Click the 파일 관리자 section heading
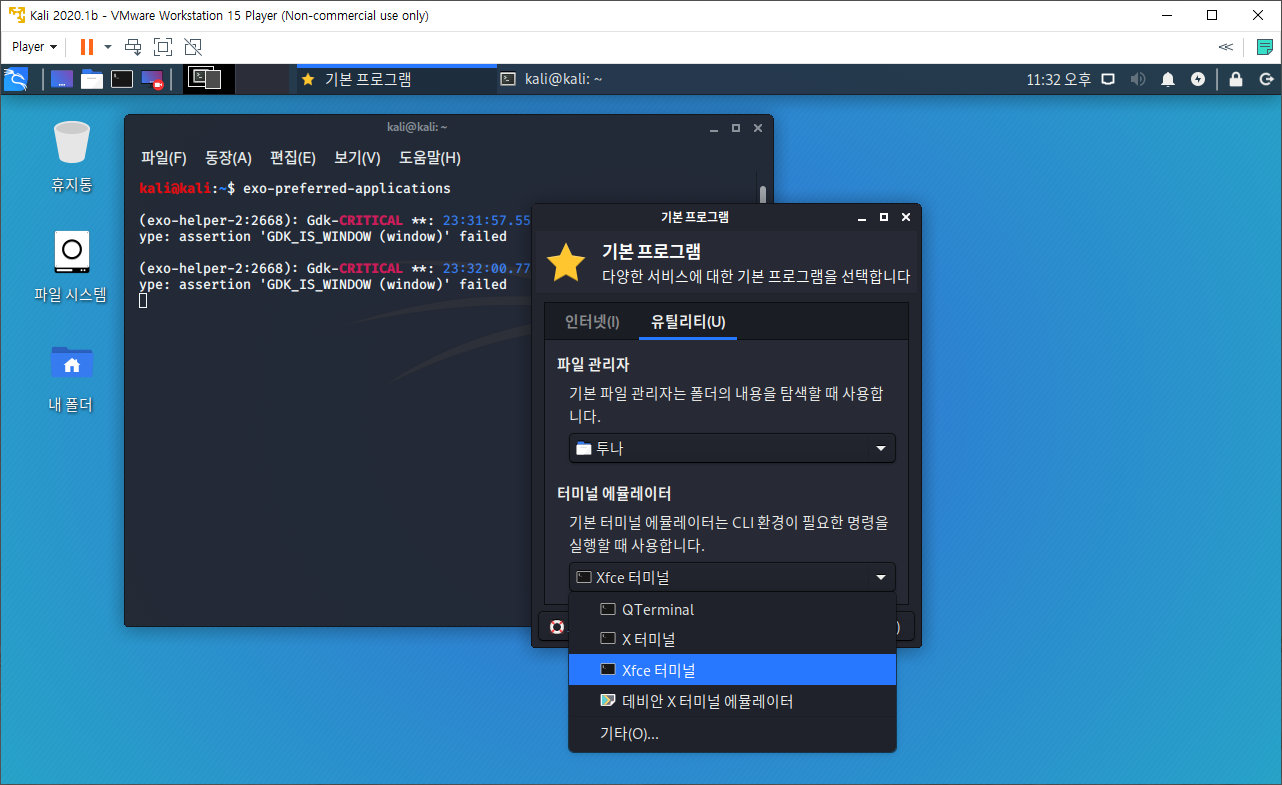The height and width of the screenshot is (785, 1282). pyautogui.click(x=593, y=364)
